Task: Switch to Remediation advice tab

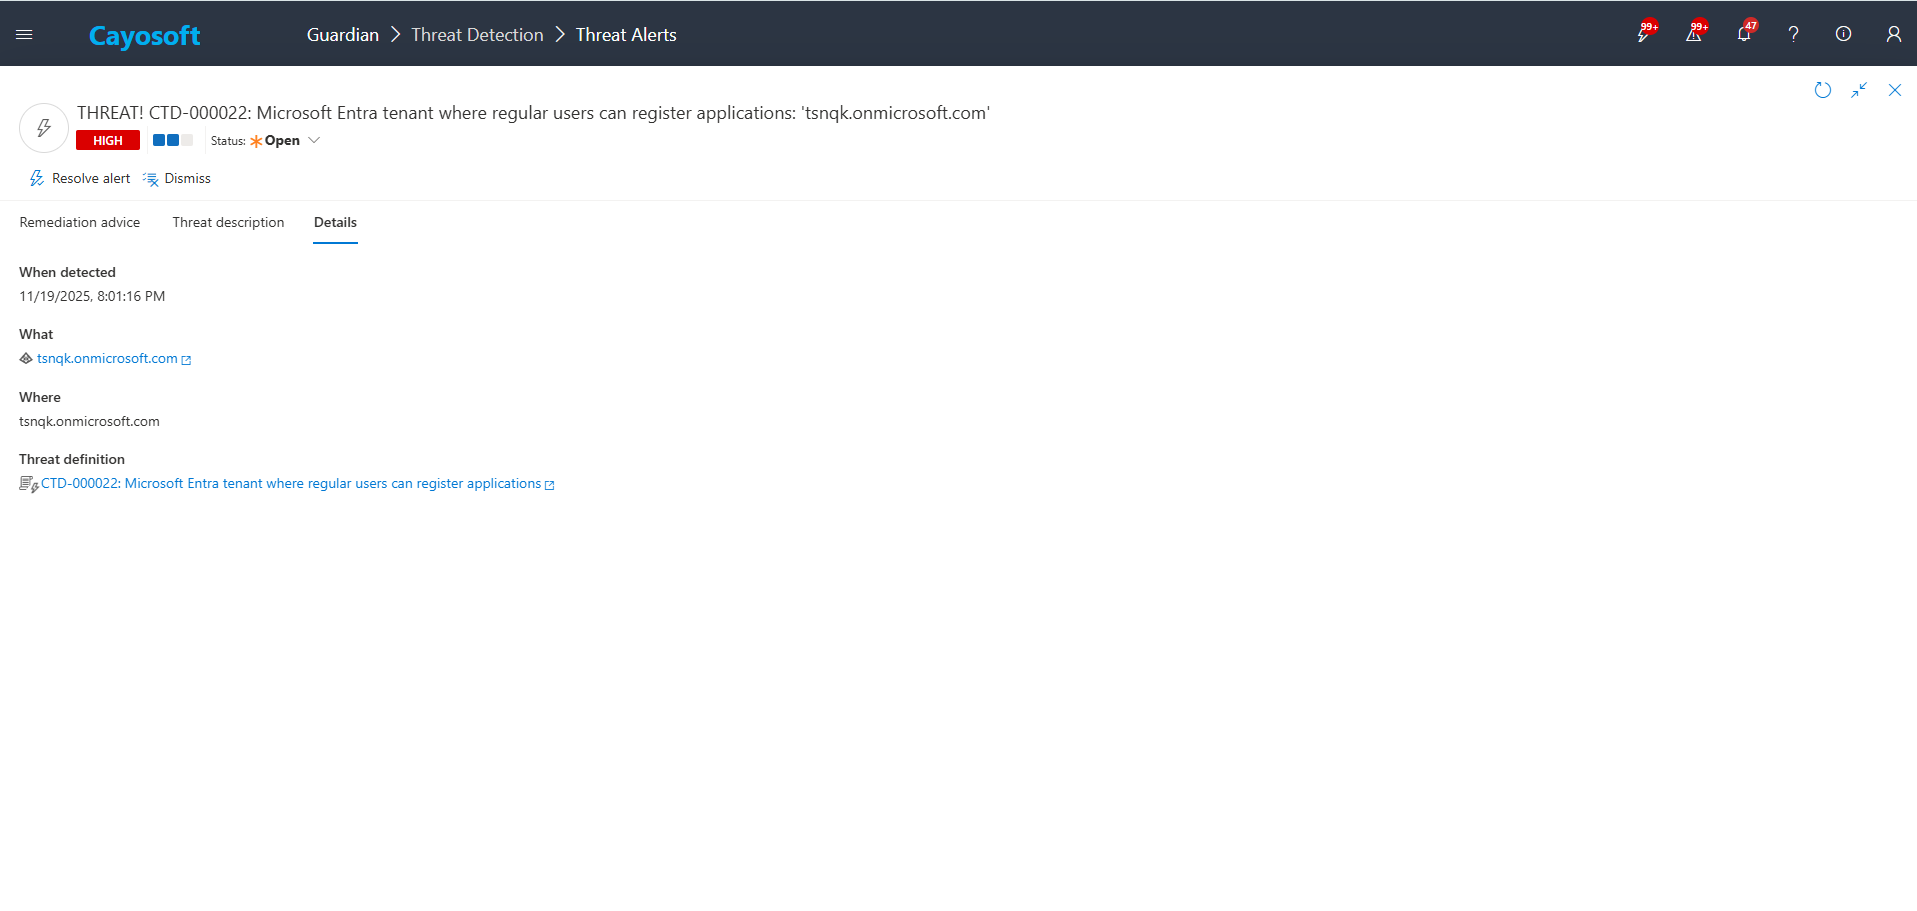Action: click(x=80, y=223)
